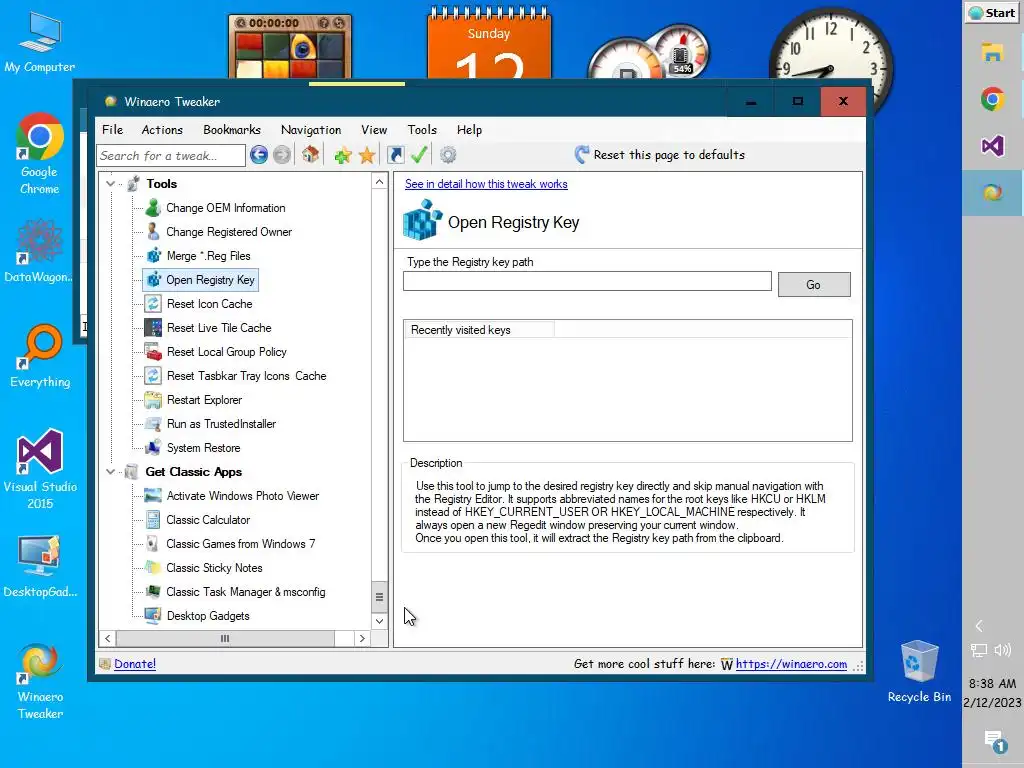The width and height of the screenshot is (1024, 768).
Task: Click the volume icon in system tray
Action: 1002,650
